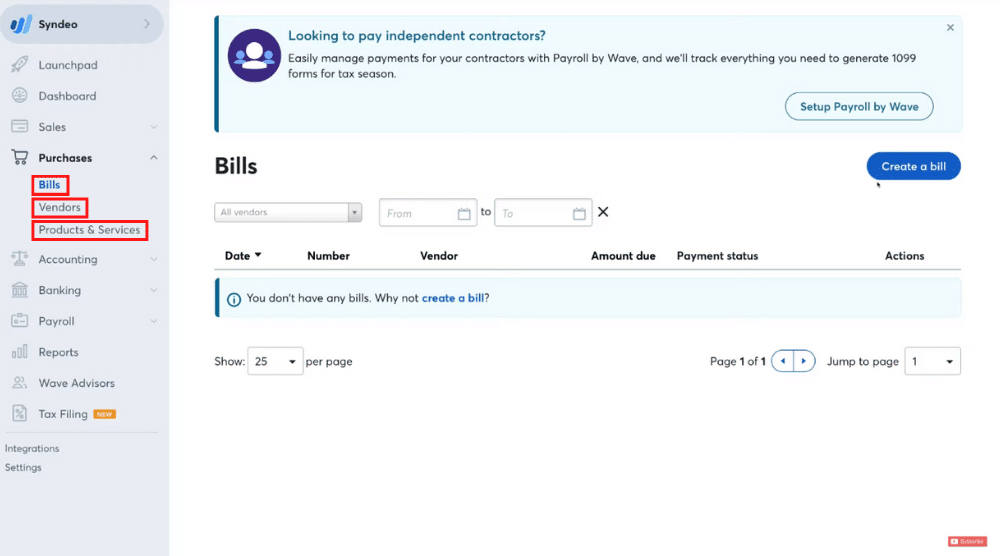Click the Dashboard gauge icon
Viewport: 1000px width, 556px height.
point(20,96)
